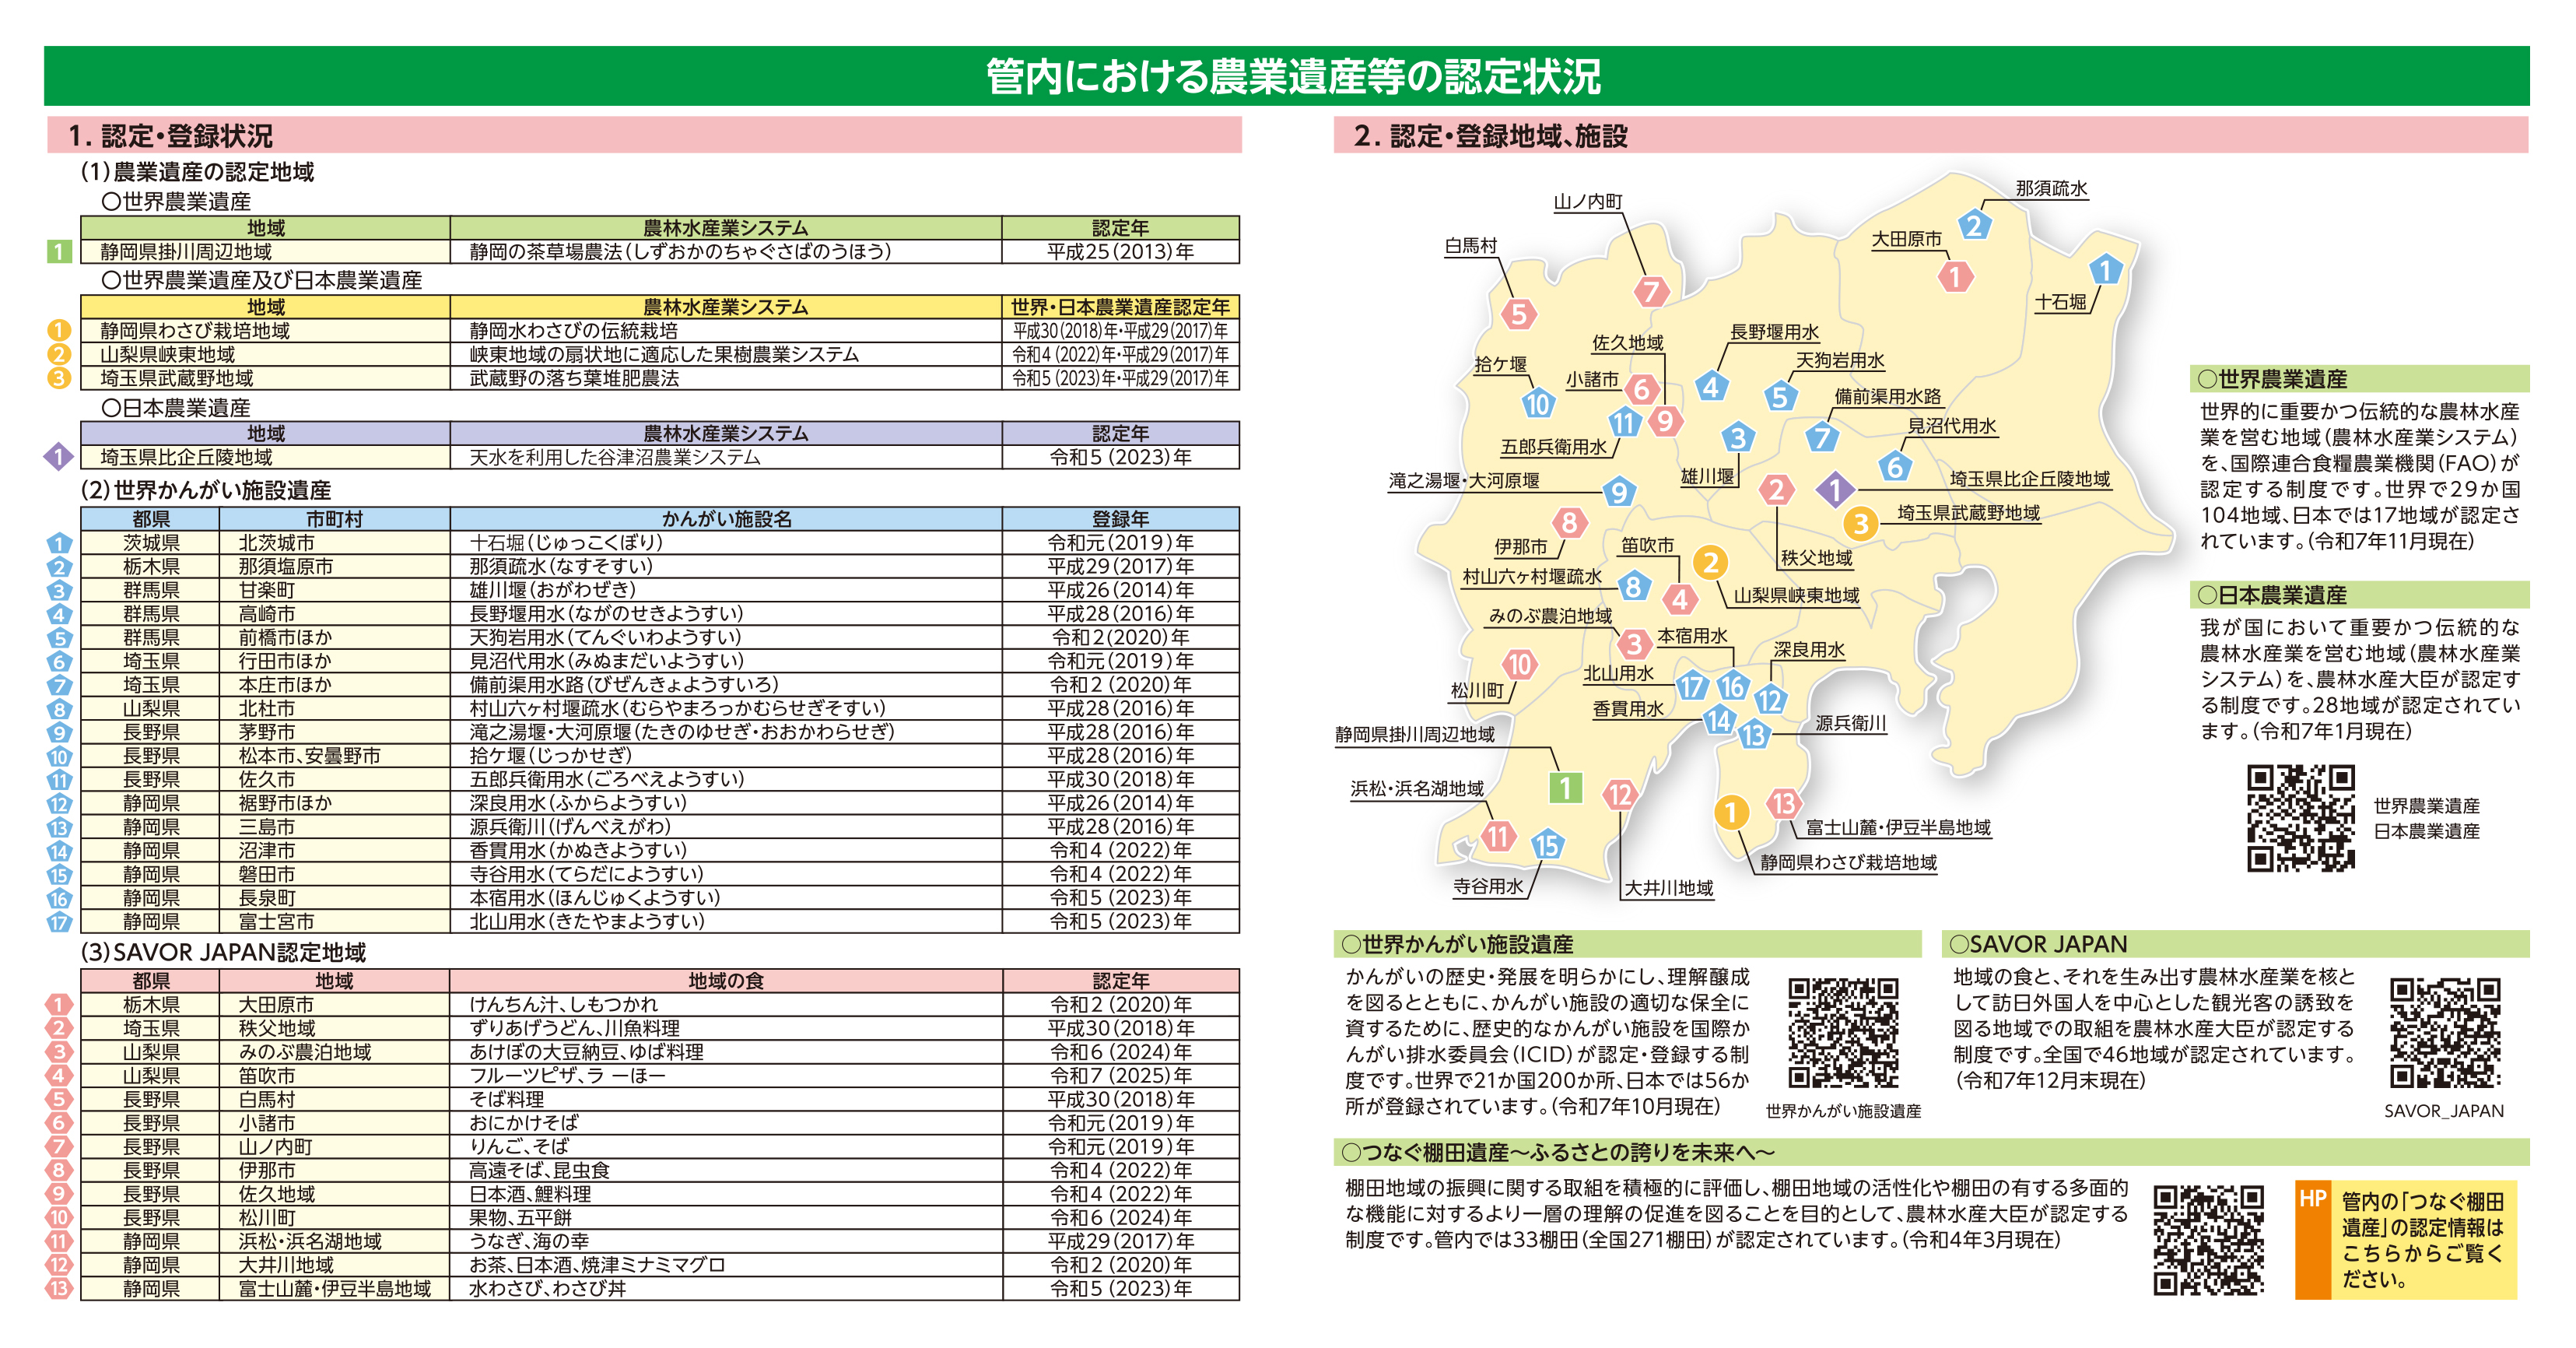Select pink map marker 10 above 松川町 label
The width and height of the screenshot is (2576, 1348).
(x=1519, y=664)
